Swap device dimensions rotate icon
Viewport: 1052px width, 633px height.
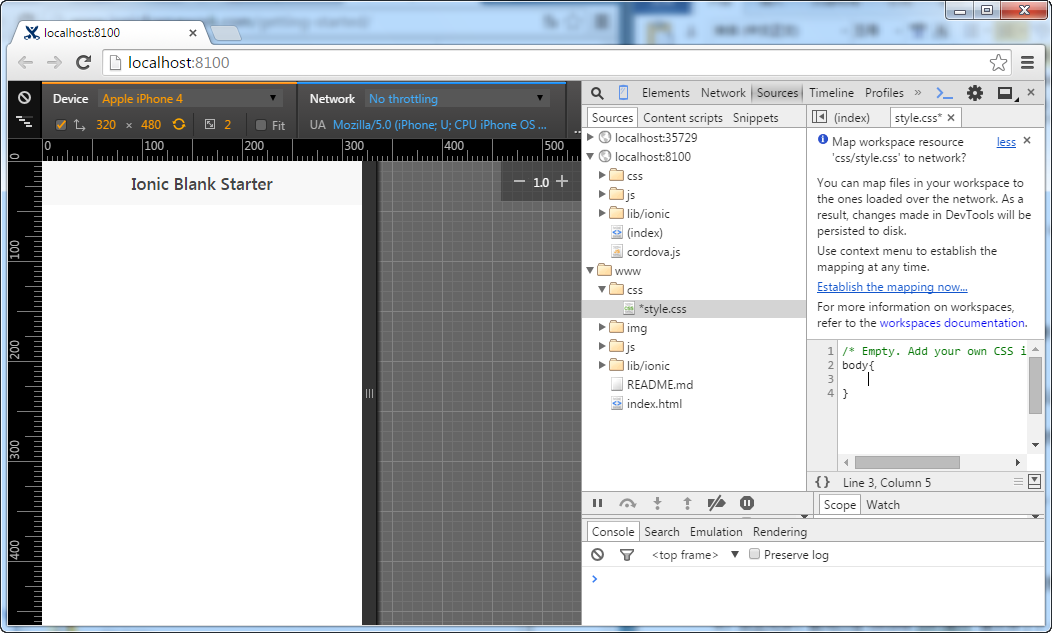pos(178,124)
